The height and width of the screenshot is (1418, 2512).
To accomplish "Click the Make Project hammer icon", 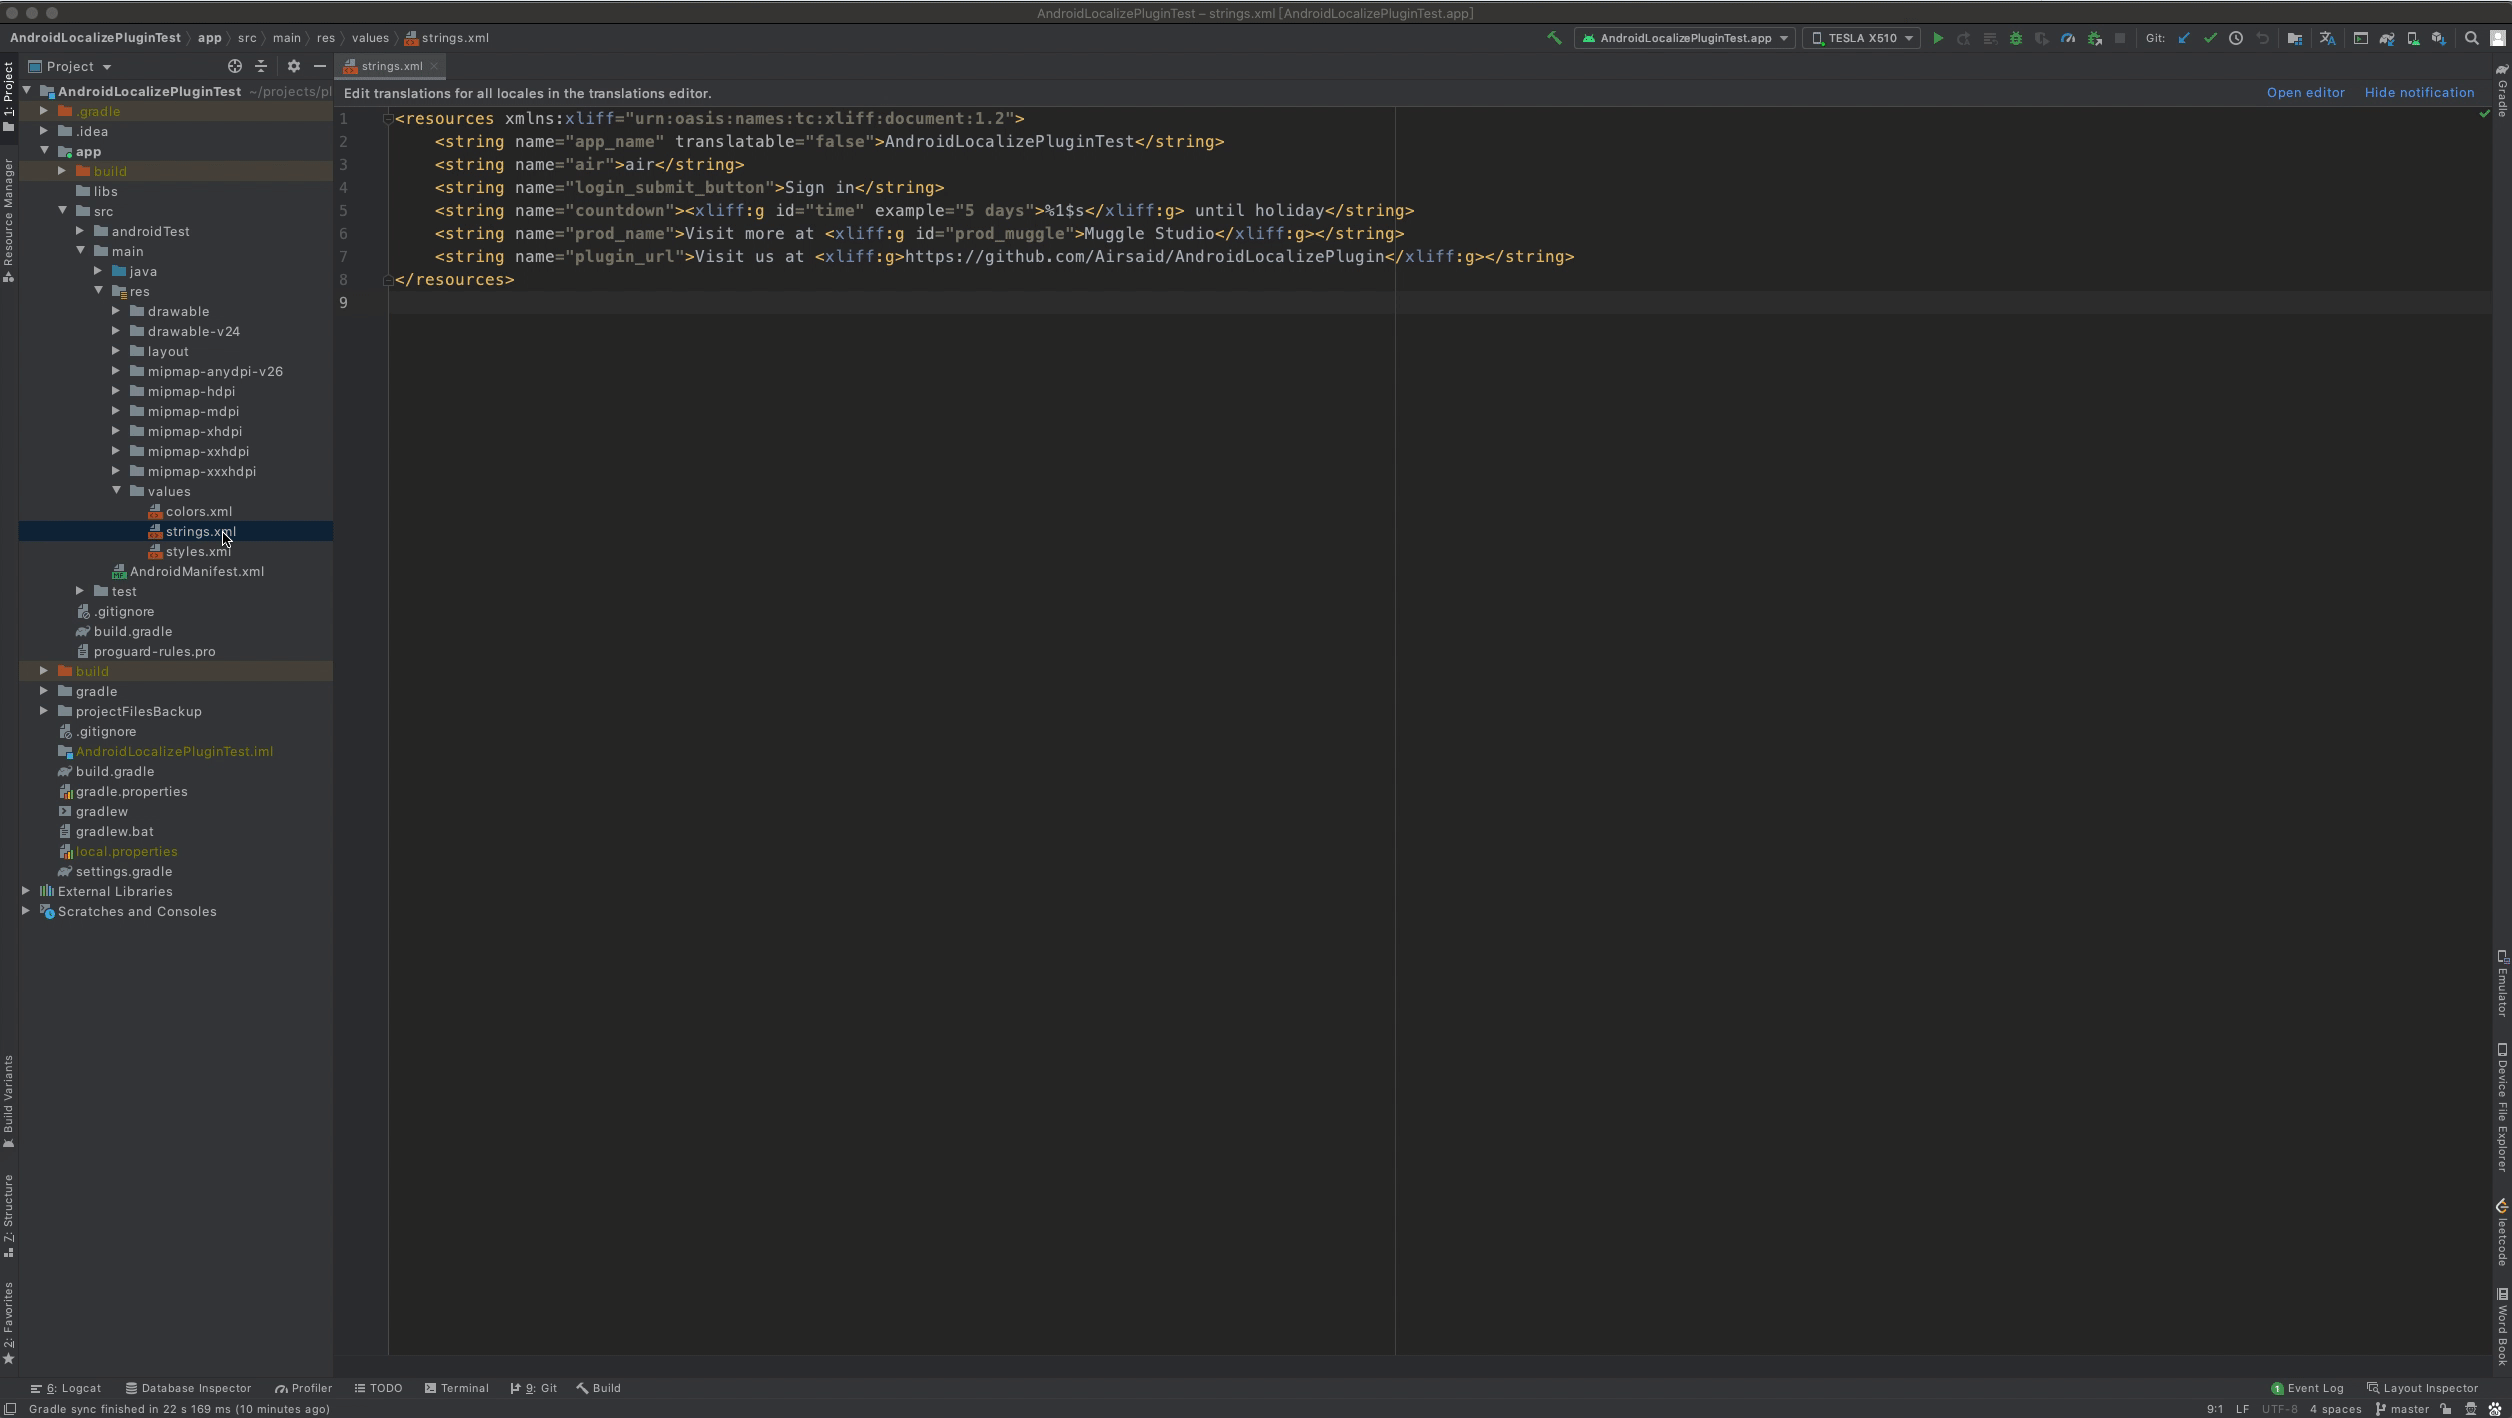I will click(x=1554, y=38).
